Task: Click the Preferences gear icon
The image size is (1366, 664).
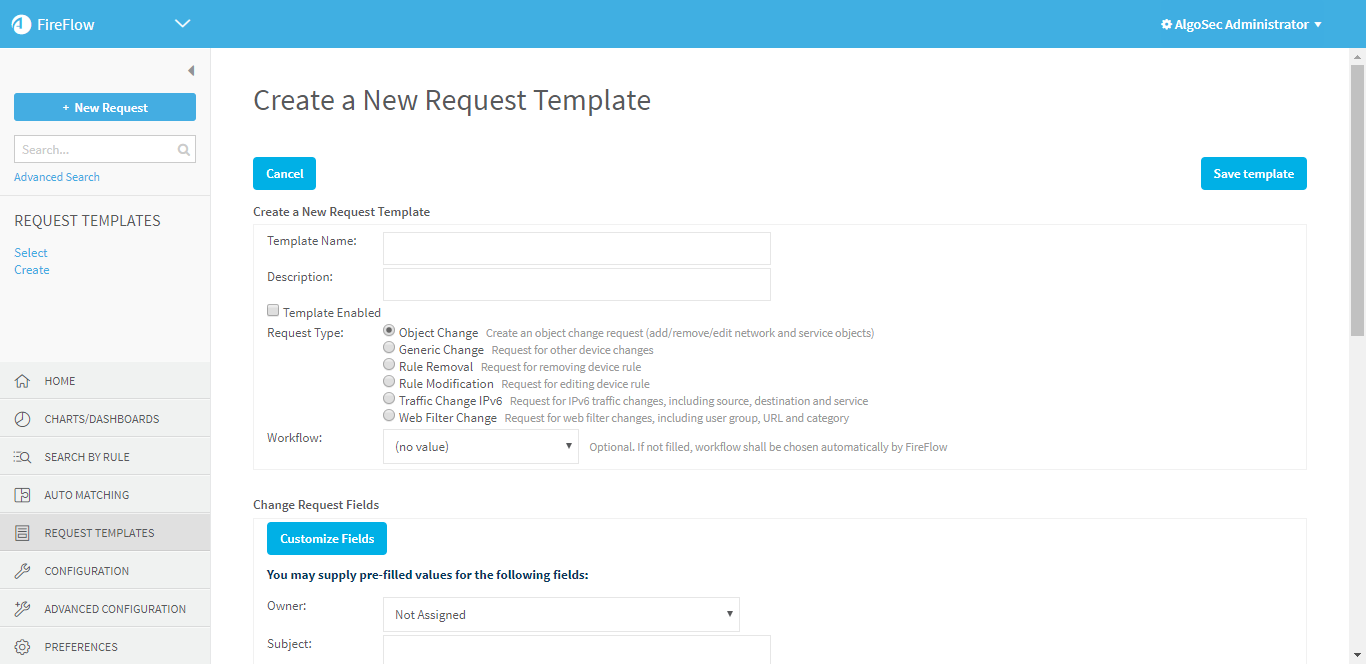Action: (x=22, y=647)
